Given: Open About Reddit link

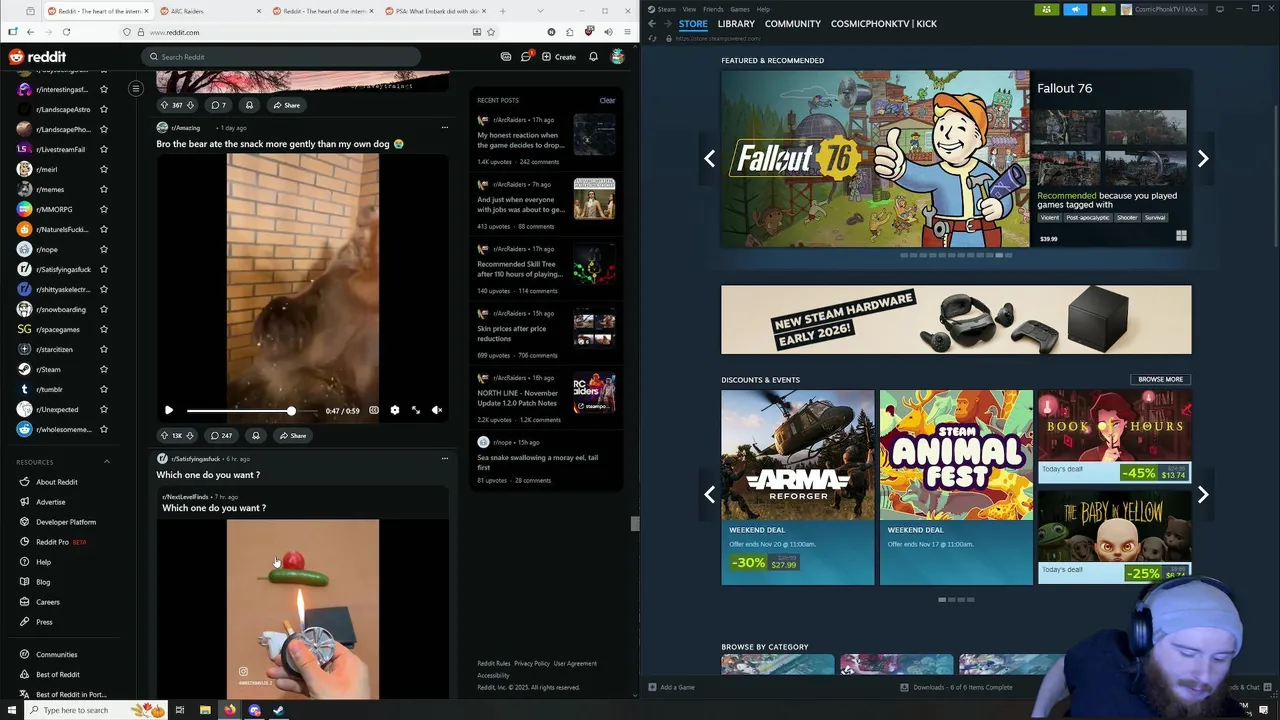Looking at the screenshot, I should (56, 482).
